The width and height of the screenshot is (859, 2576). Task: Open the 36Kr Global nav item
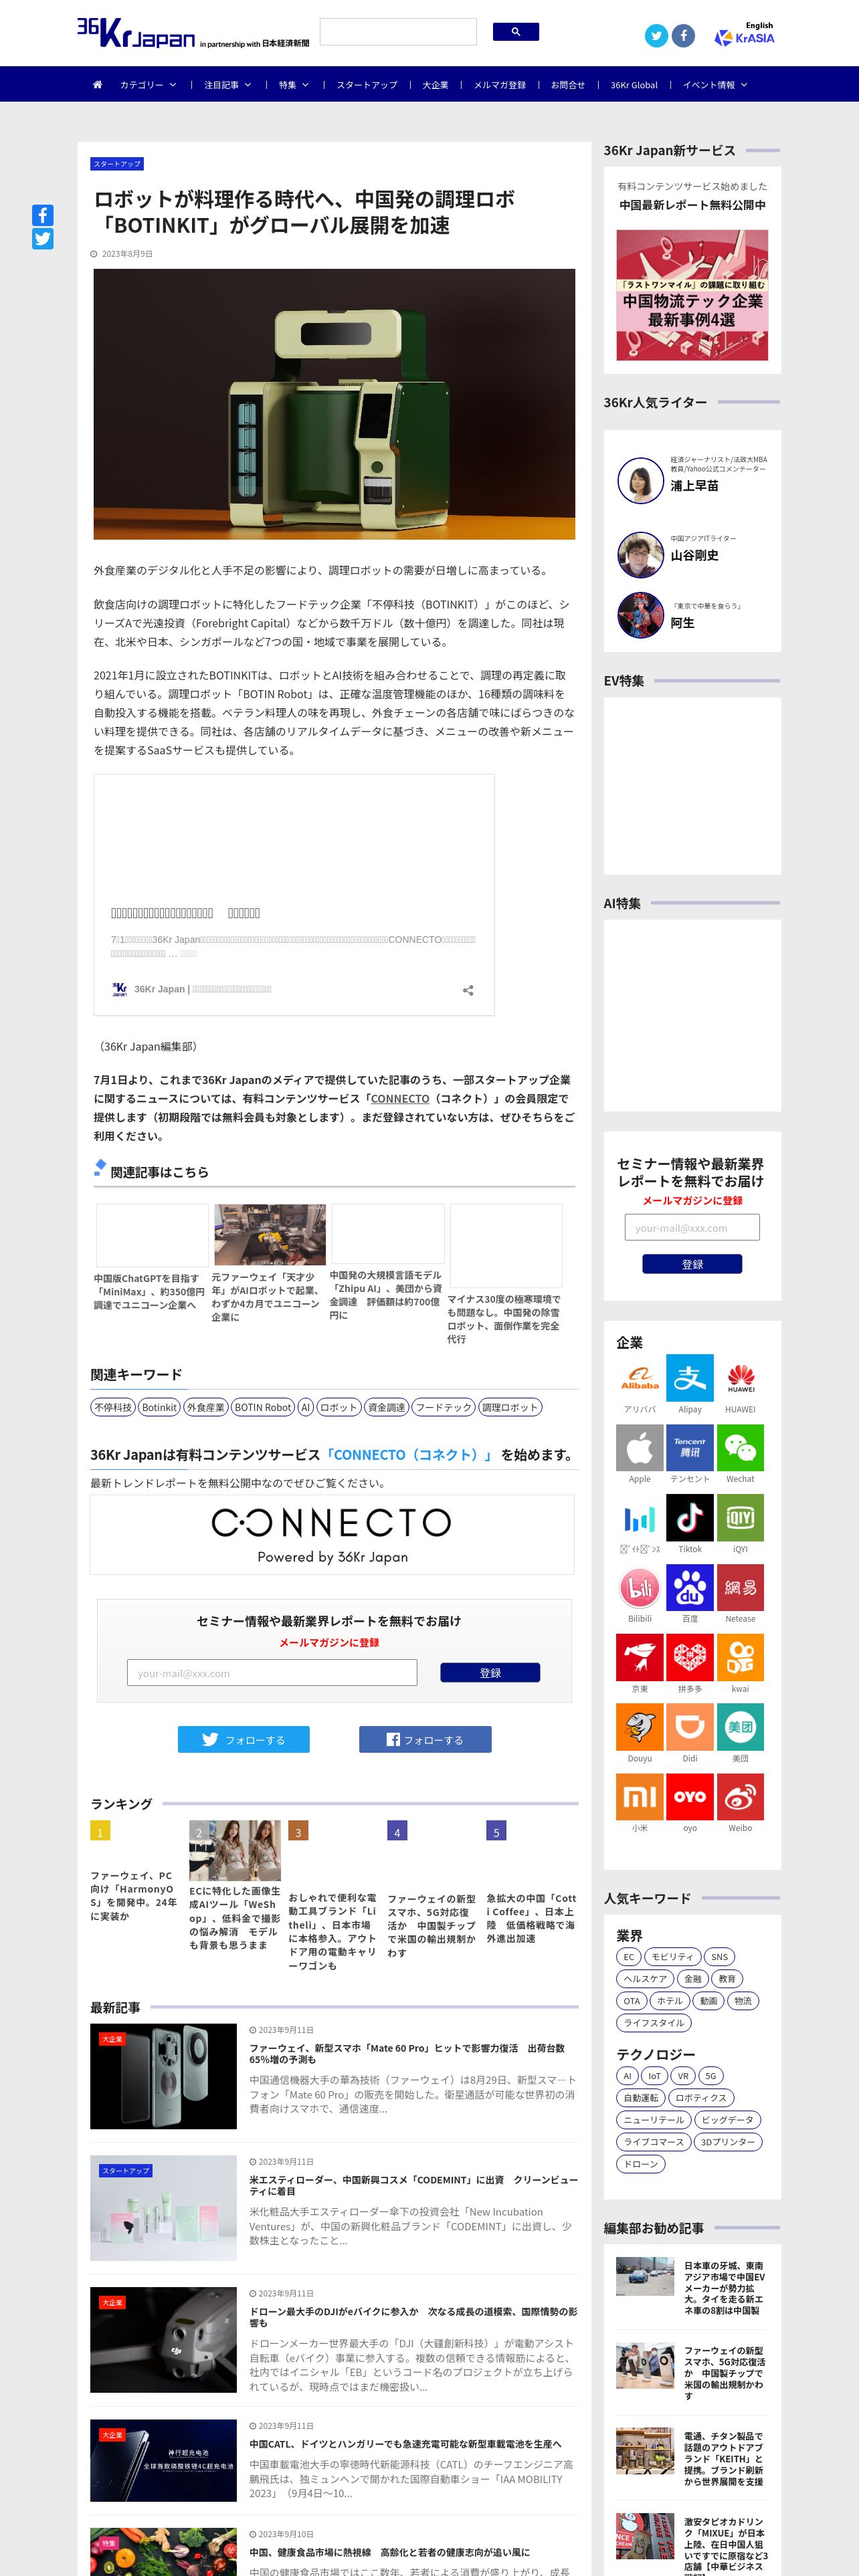(634, 85)
